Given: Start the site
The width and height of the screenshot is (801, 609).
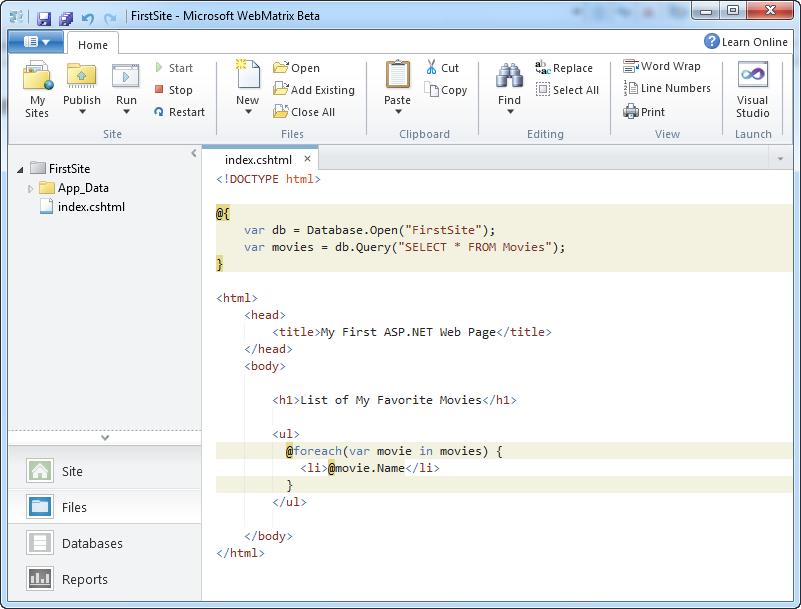Looking at the screenshot, I should [x=174, y=68].
